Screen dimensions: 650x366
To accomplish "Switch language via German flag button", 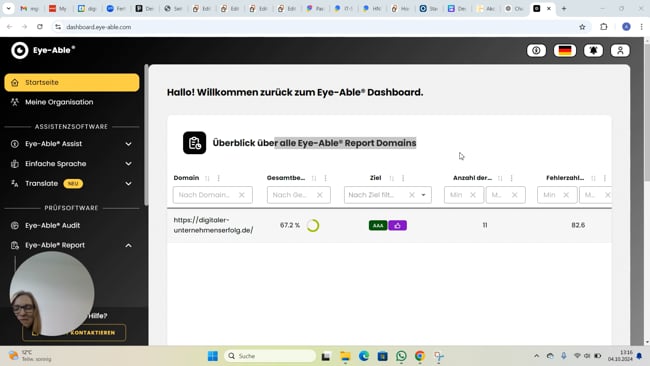I will point(565,51).
